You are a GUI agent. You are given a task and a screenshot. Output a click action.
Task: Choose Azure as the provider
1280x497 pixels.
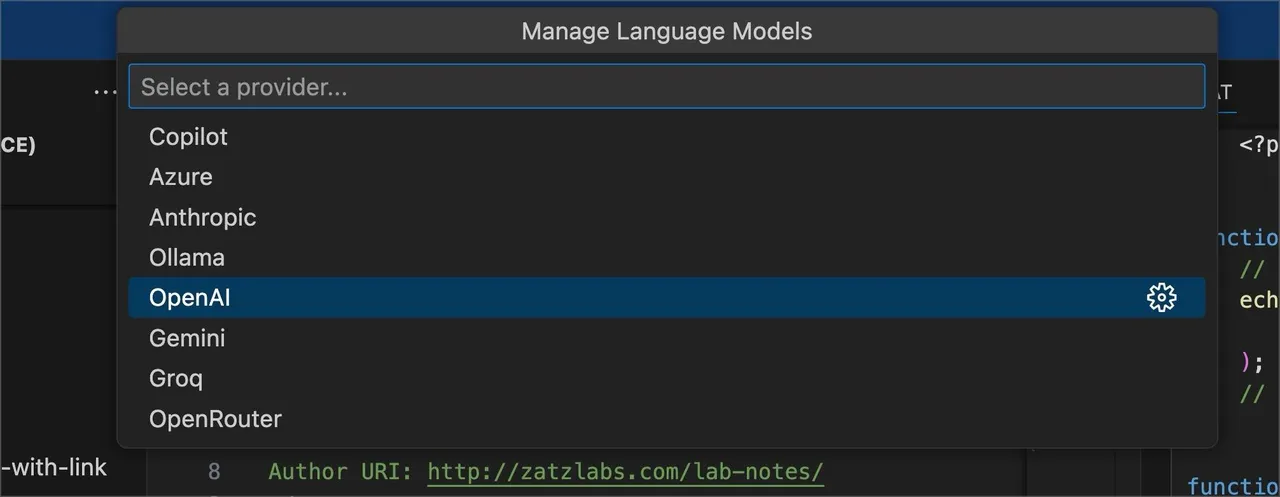tap(666, 177)
